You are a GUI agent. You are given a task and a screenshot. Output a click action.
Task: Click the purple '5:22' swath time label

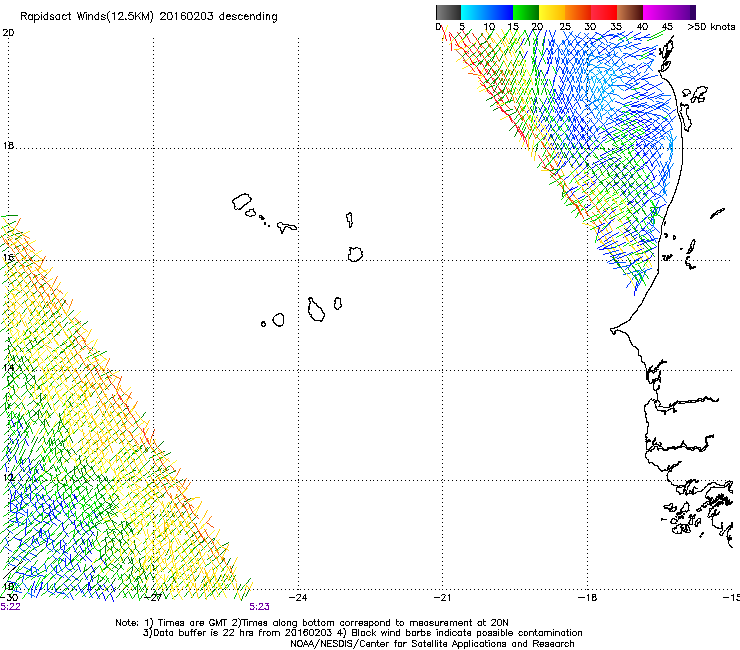[x=10, y=607]
